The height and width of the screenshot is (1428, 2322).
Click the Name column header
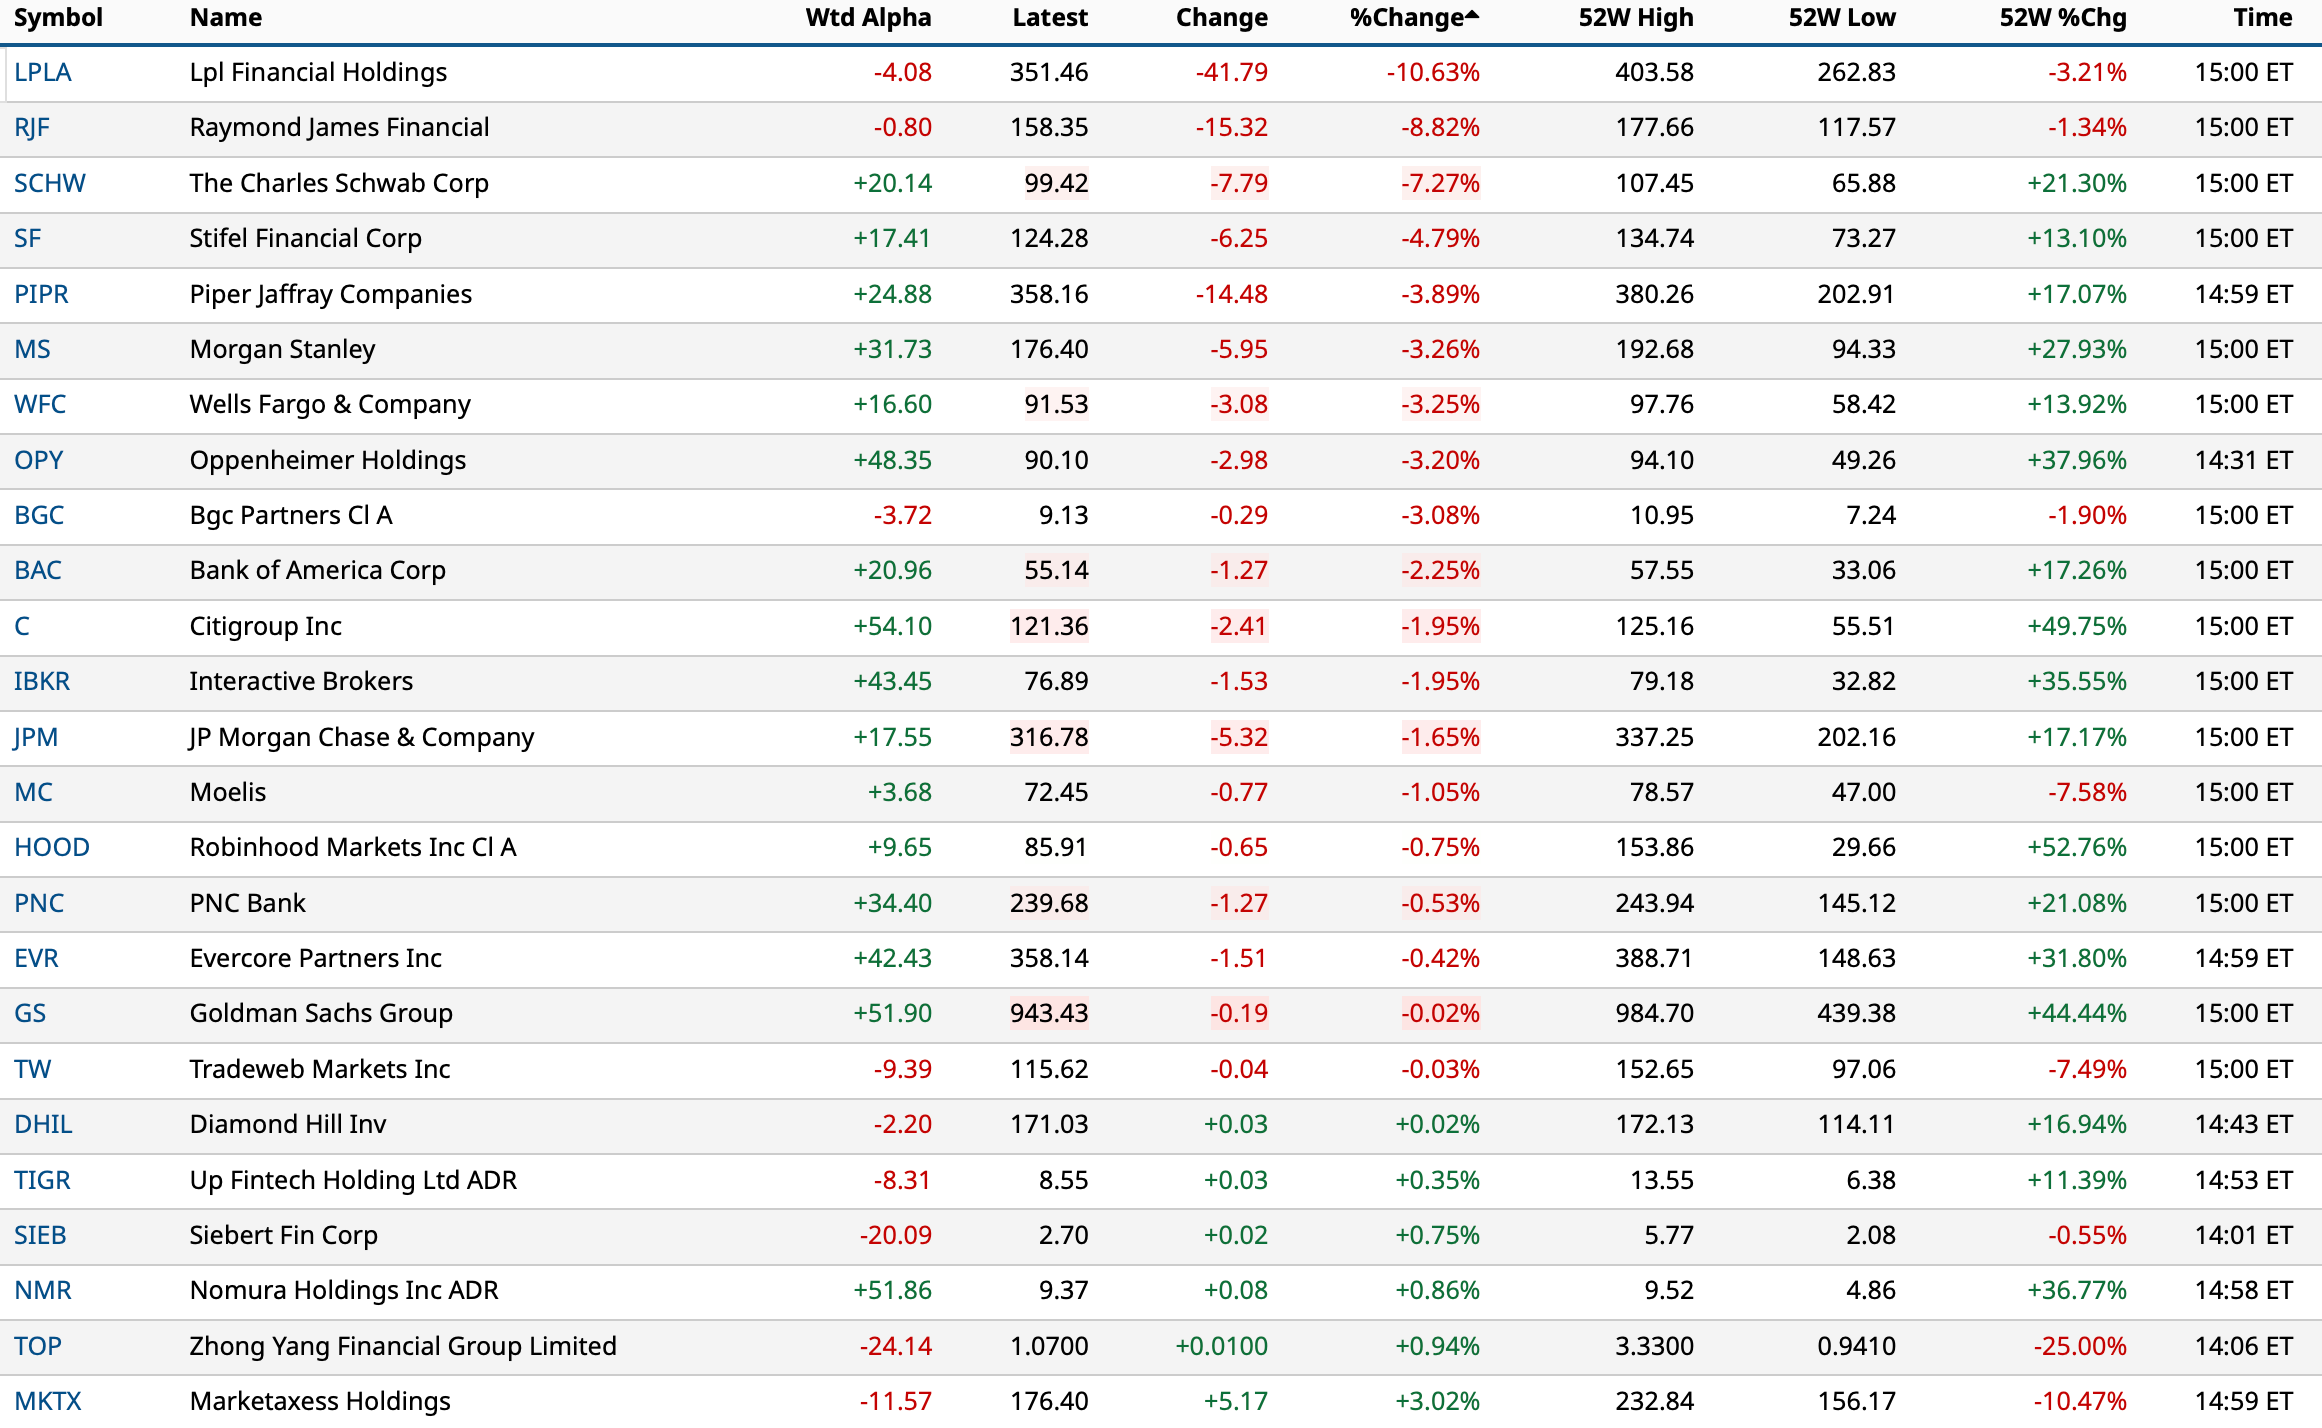226,18
